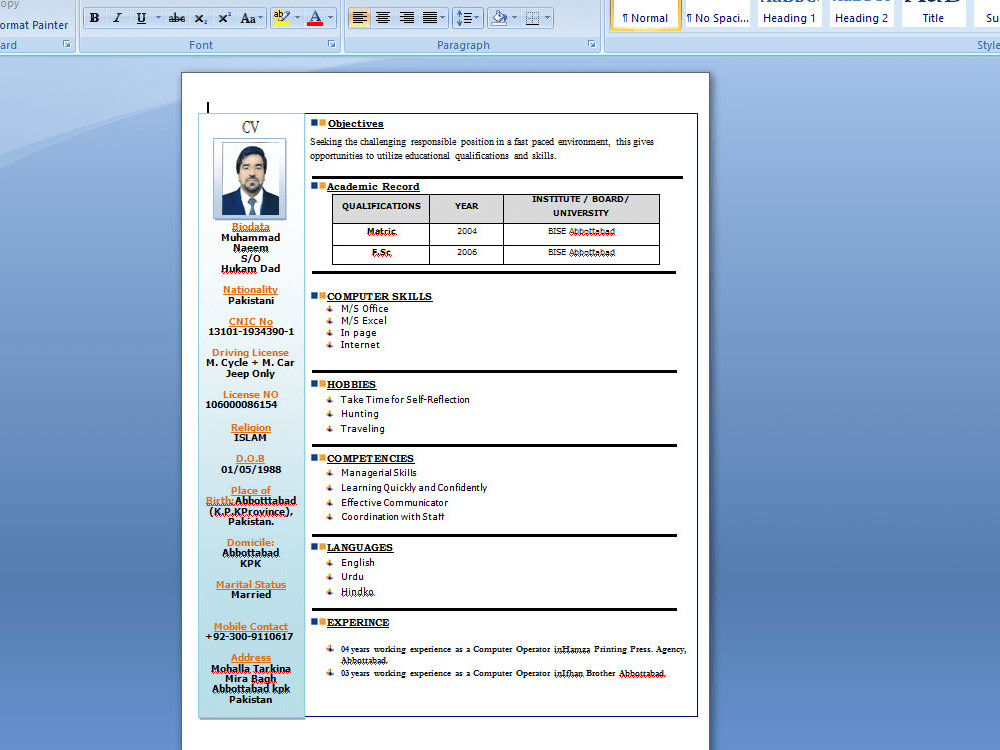Click the Marital Status label

[251, 584]
